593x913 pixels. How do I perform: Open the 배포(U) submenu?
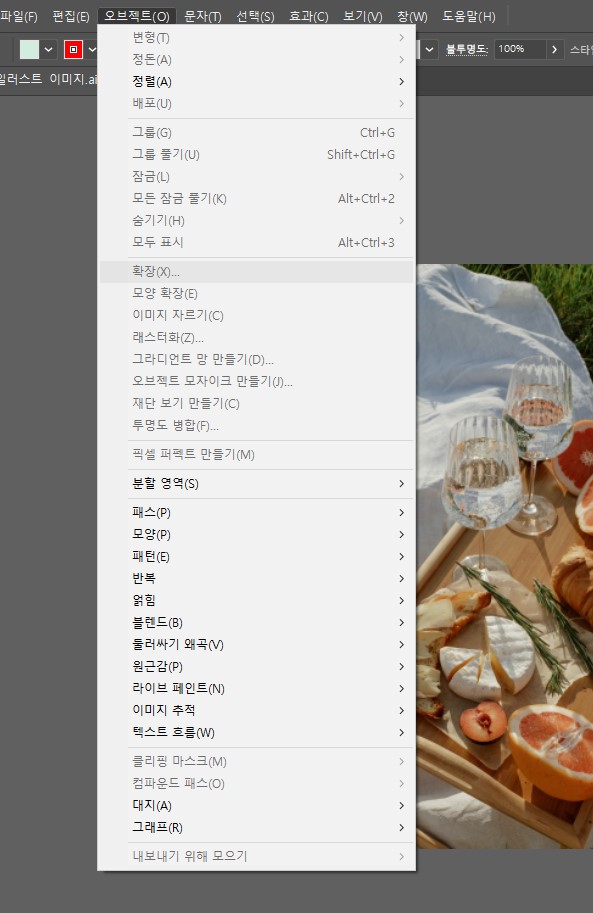coord(256,104)
